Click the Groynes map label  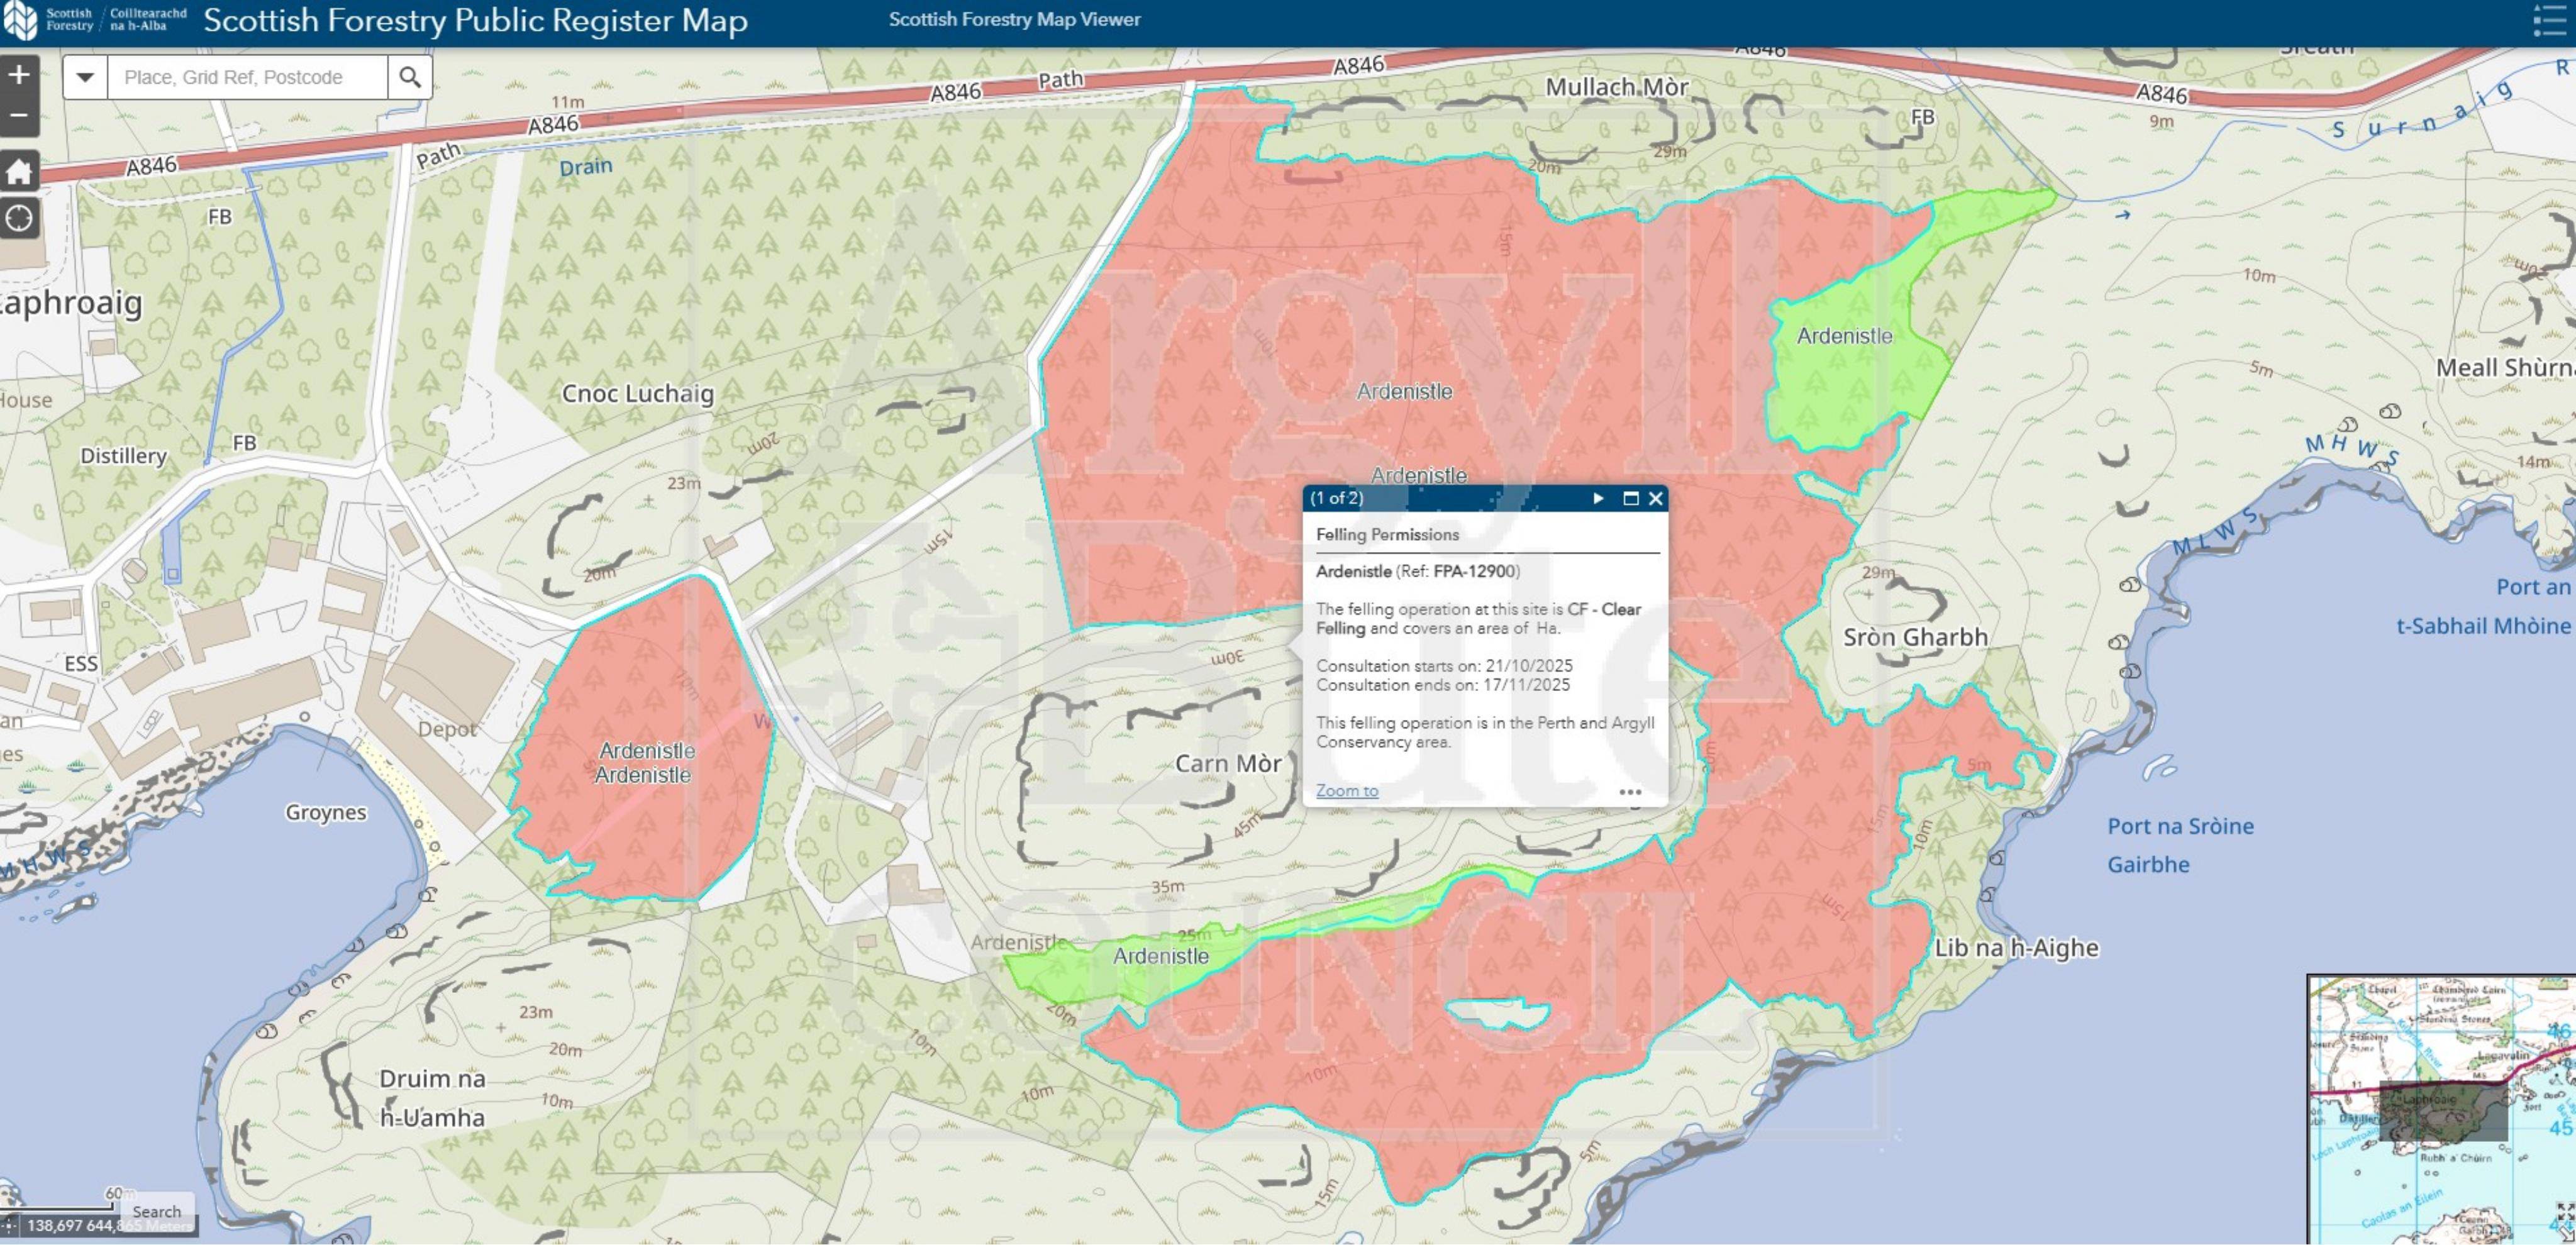pyautogui.click(x=326, y=812)
